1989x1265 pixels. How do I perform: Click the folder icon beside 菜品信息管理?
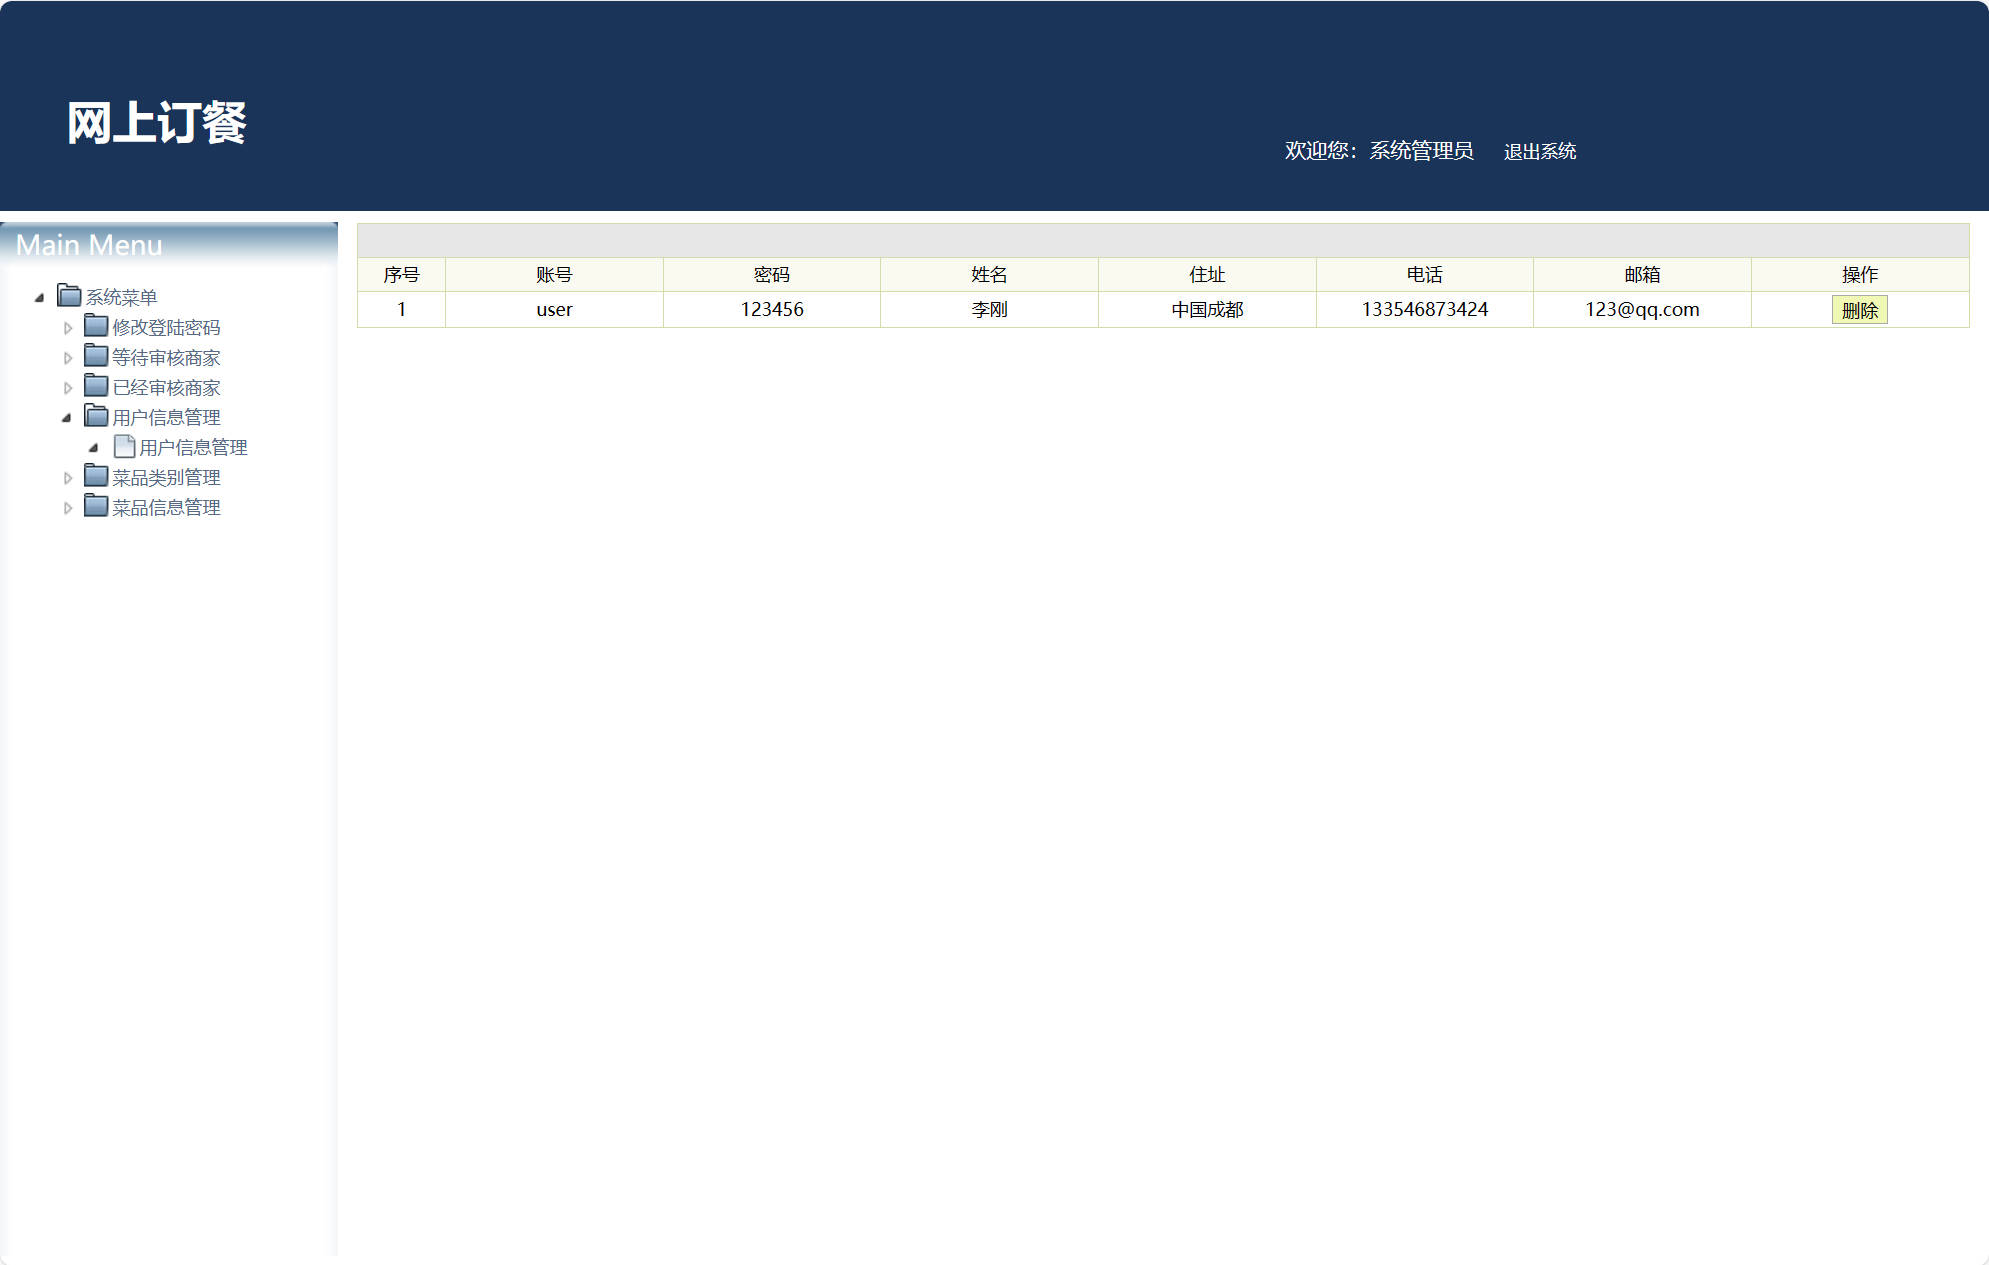96,506
